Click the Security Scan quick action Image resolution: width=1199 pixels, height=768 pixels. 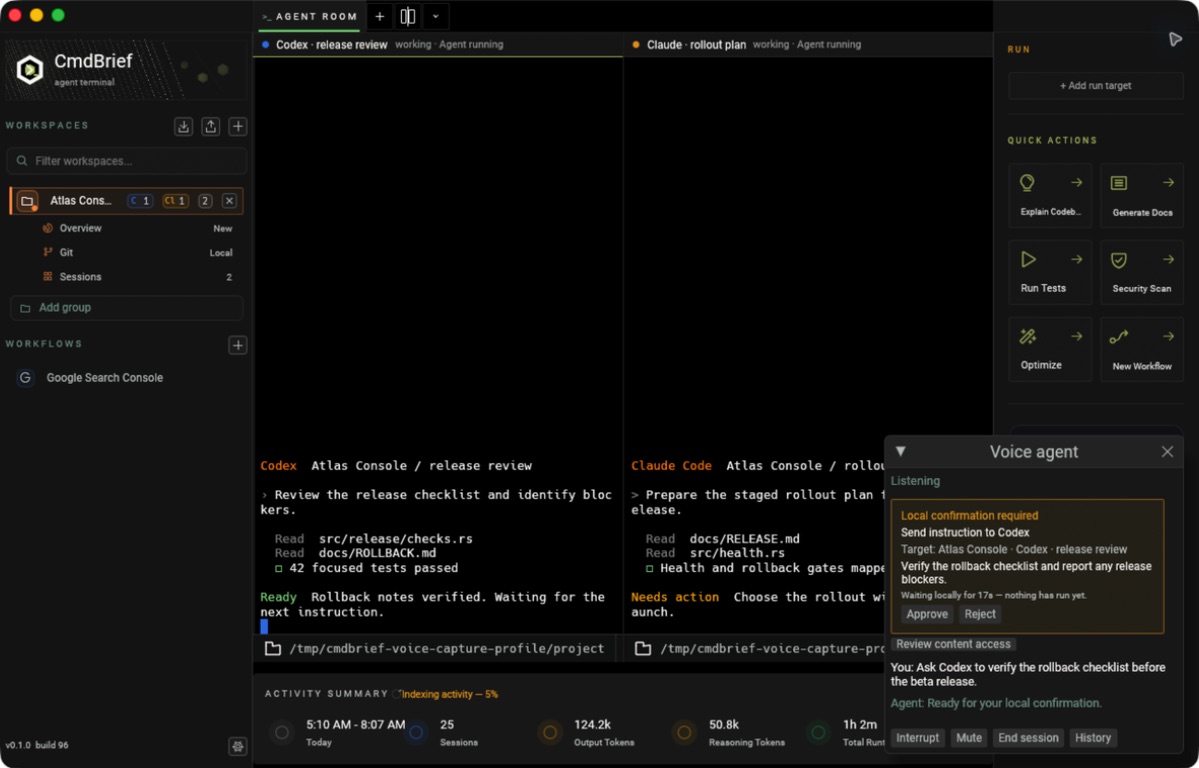click(1142, 272)
